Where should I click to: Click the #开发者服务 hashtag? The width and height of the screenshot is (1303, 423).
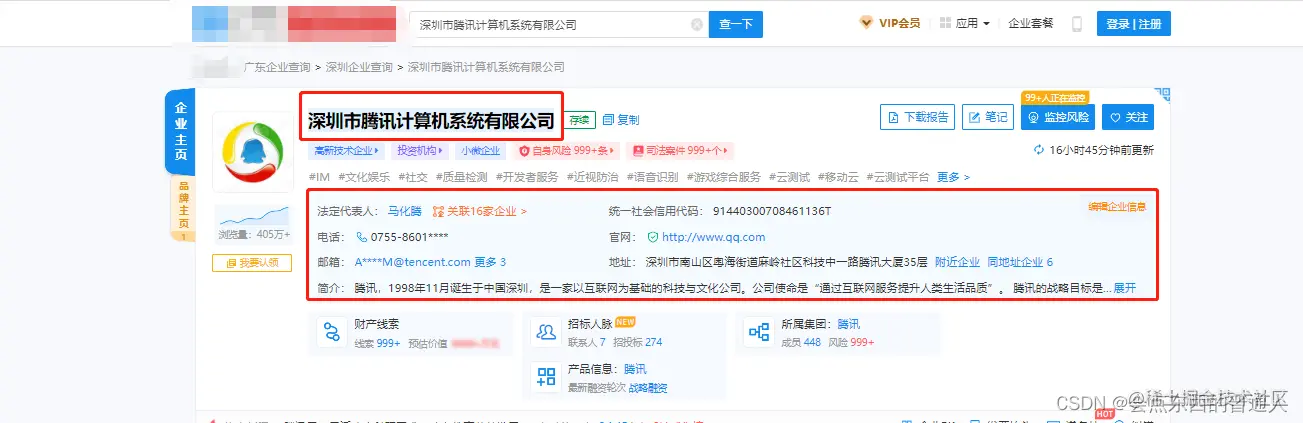tap(527, 177)
